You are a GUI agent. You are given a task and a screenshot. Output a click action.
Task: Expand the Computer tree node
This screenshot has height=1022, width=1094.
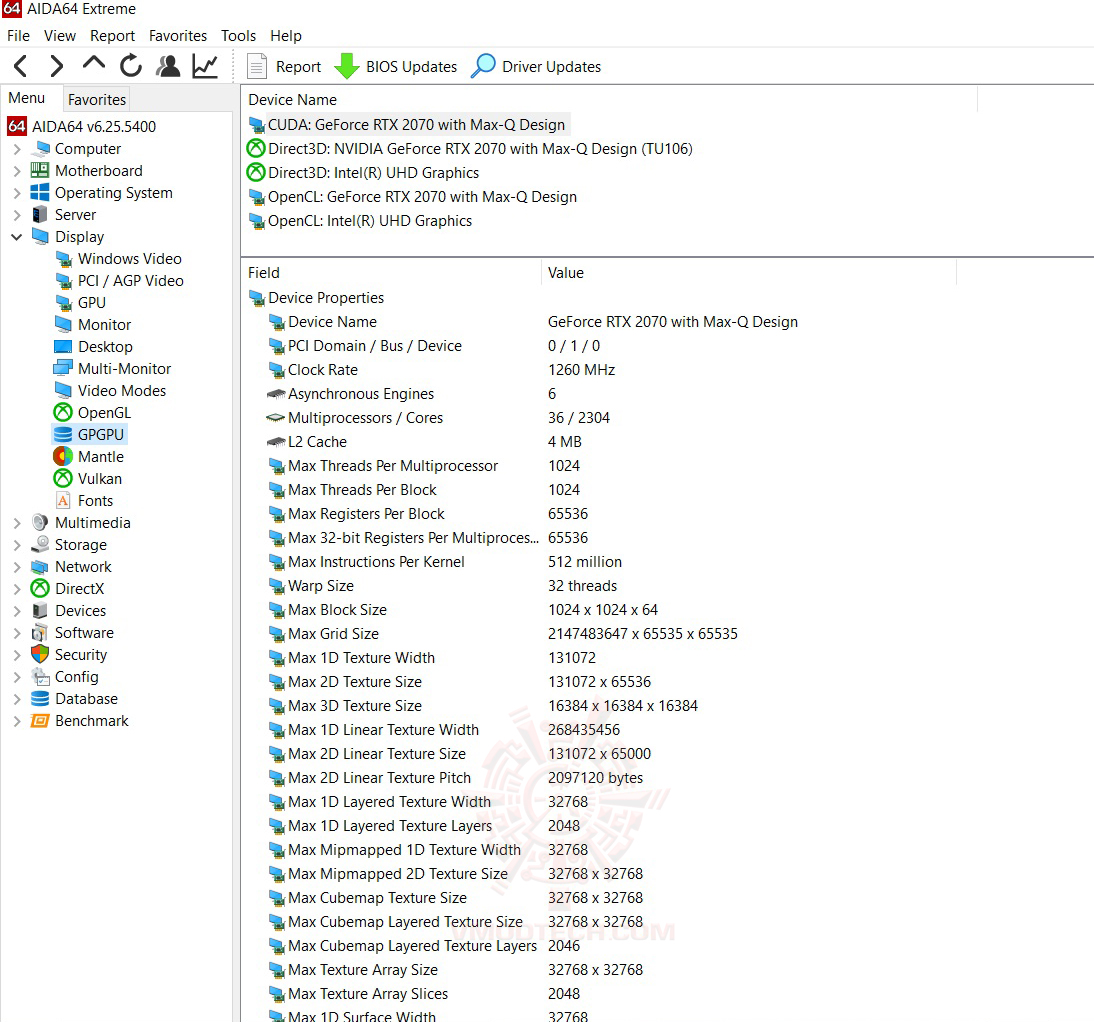(17, 149)
